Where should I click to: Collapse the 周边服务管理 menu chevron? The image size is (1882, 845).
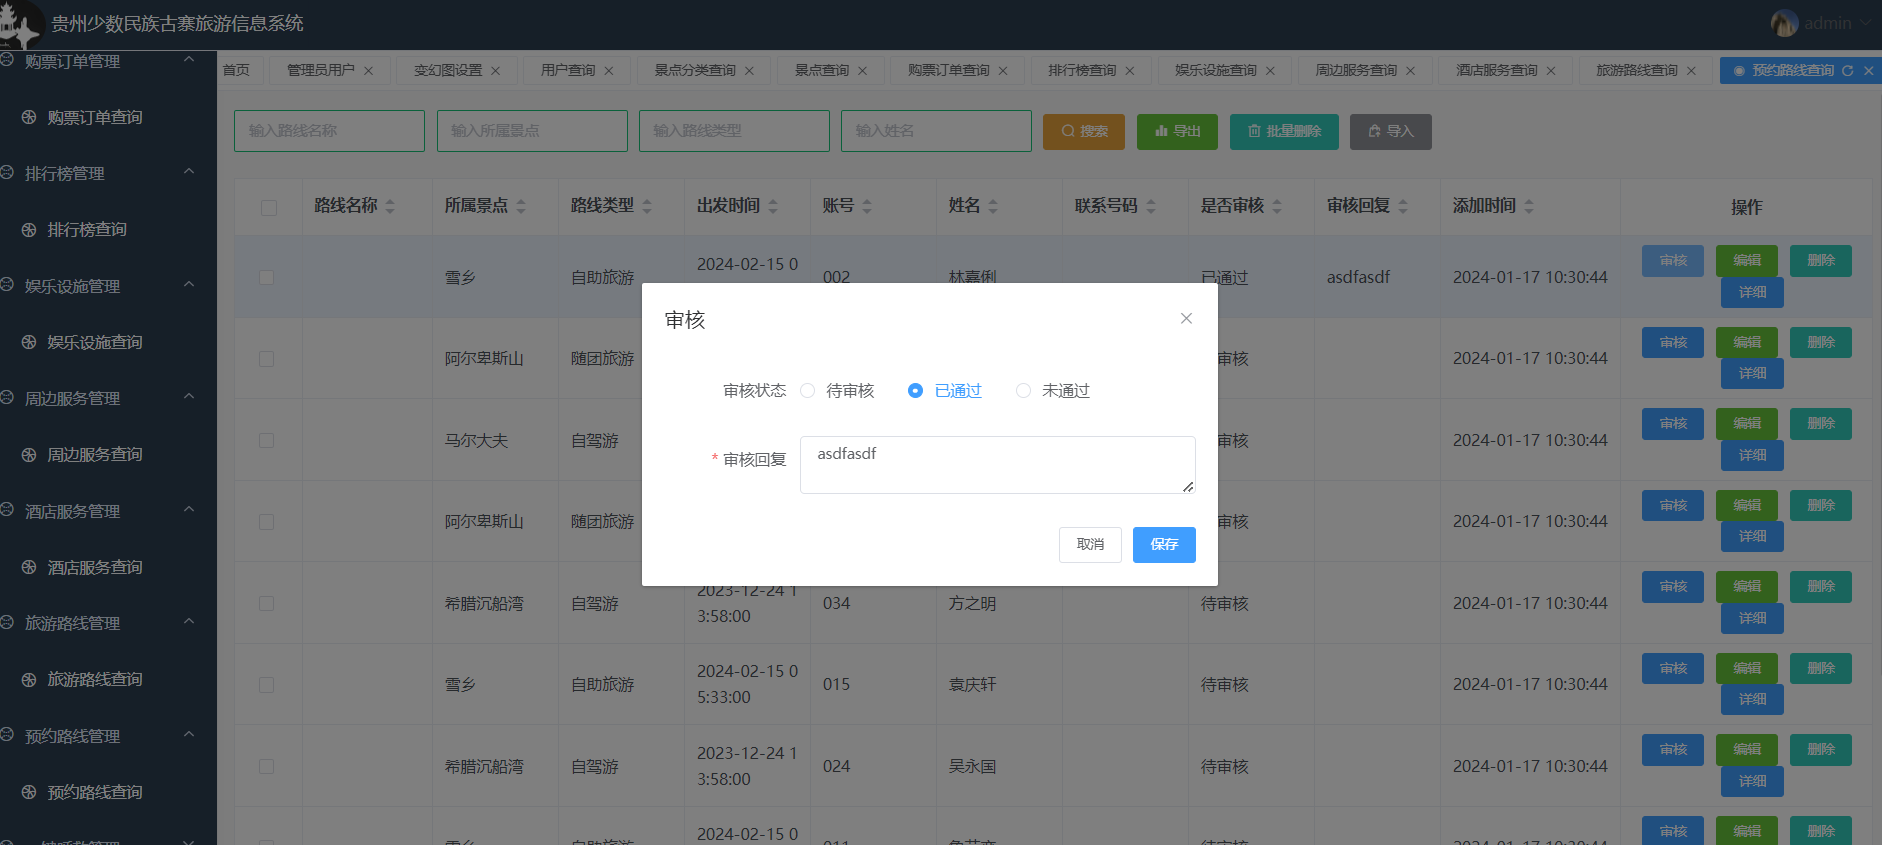[189, 397]
